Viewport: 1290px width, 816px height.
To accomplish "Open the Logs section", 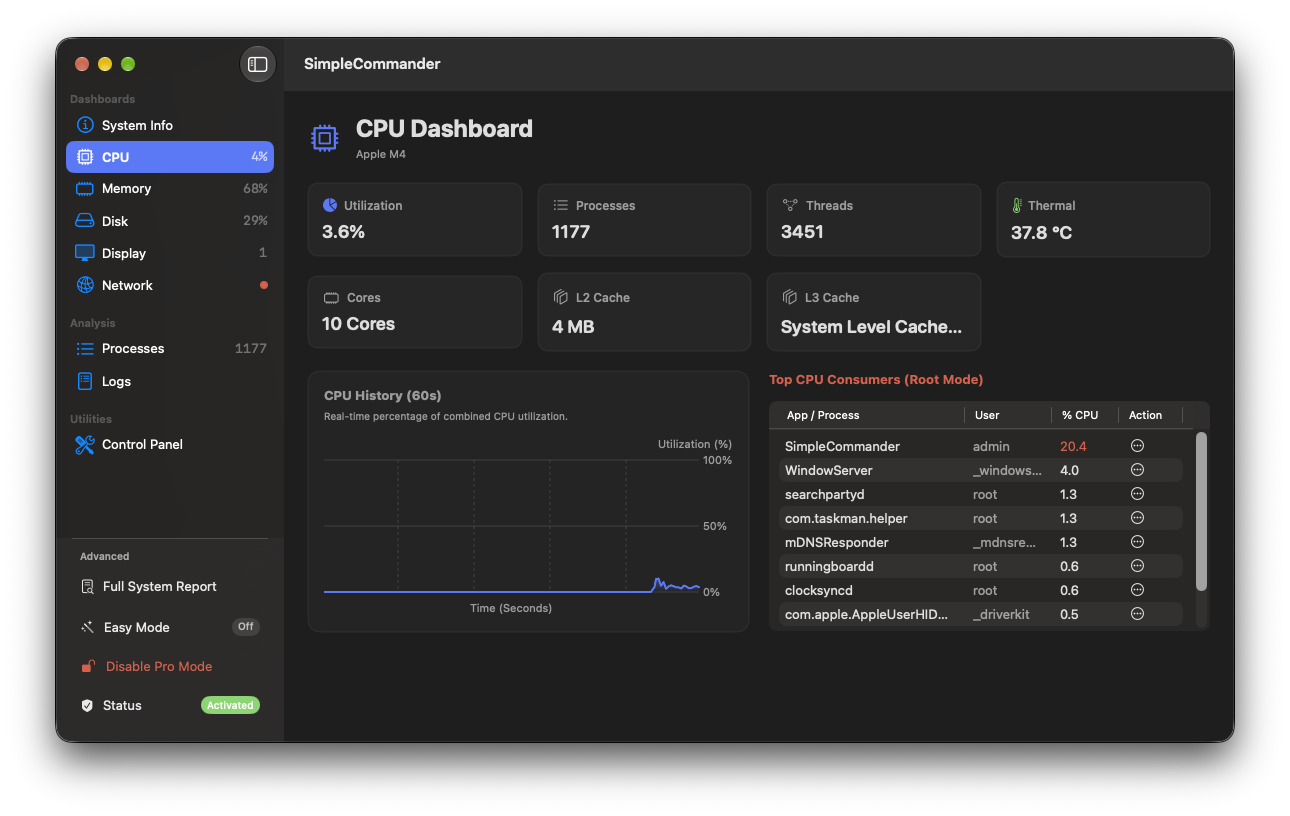I will tap(170, 381).
